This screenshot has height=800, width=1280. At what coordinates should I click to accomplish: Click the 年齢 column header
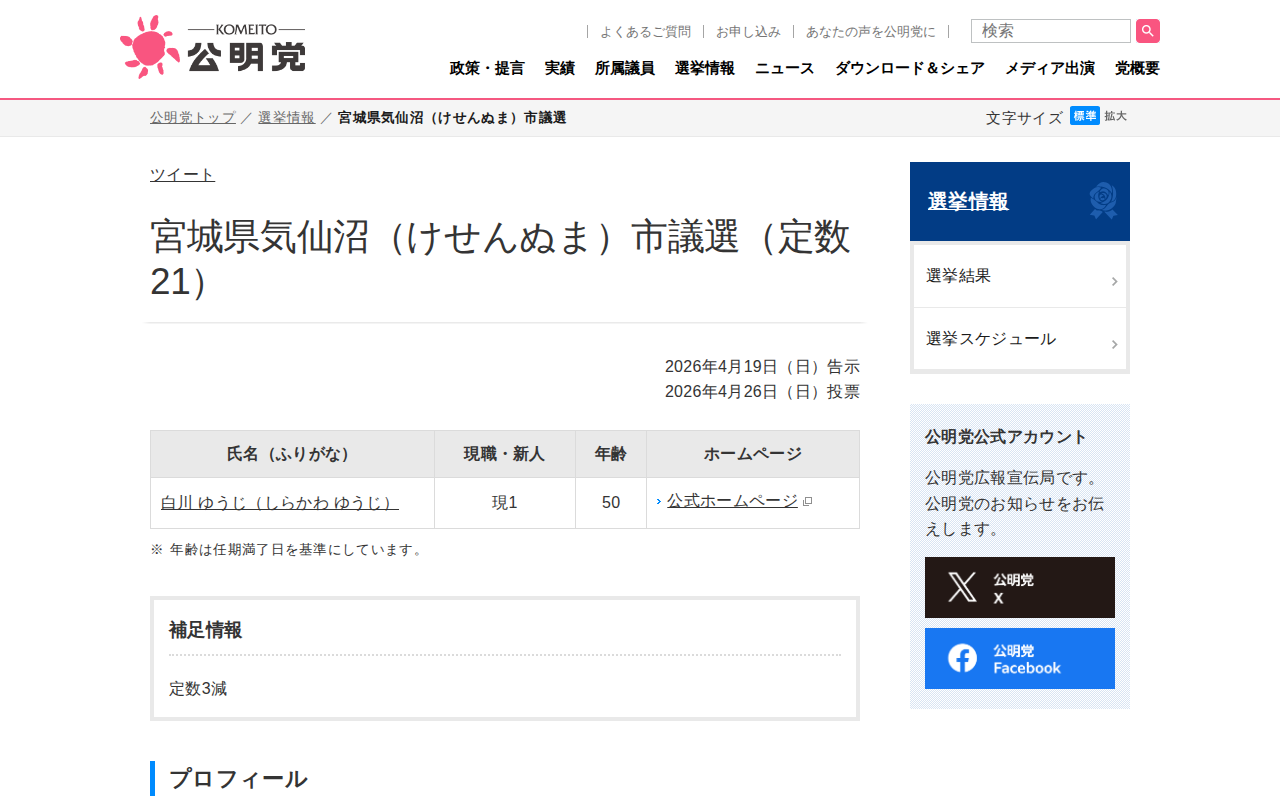click(x=611, y=454)
